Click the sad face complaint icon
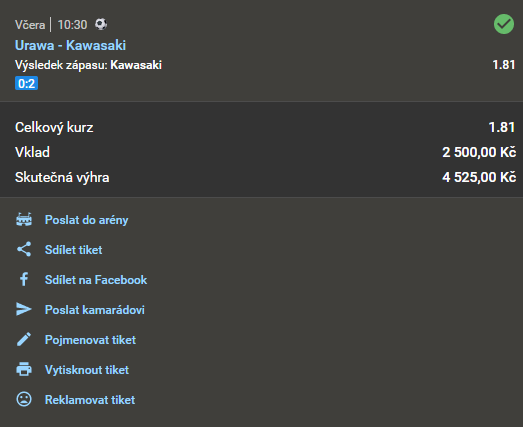The width and height of the screenshot is (523, 427). click(24, 399)
